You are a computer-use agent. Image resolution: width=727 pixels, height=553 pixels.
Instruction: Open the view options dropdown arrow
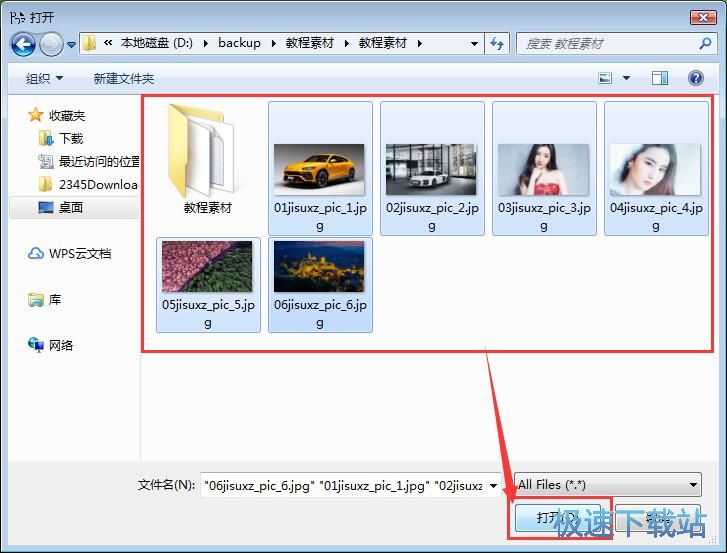(626, 78)
